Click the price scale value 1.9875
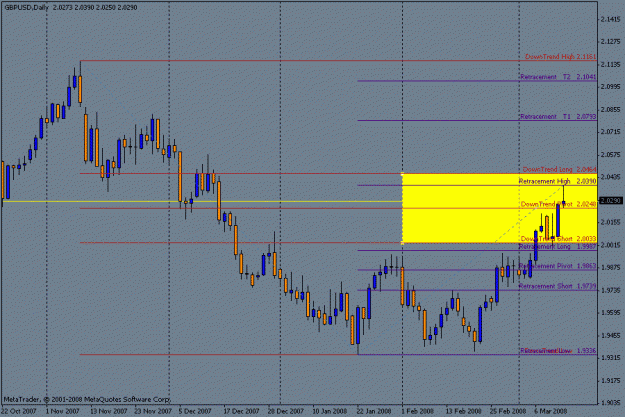This screenshot has height=417, width=625. 611,267
